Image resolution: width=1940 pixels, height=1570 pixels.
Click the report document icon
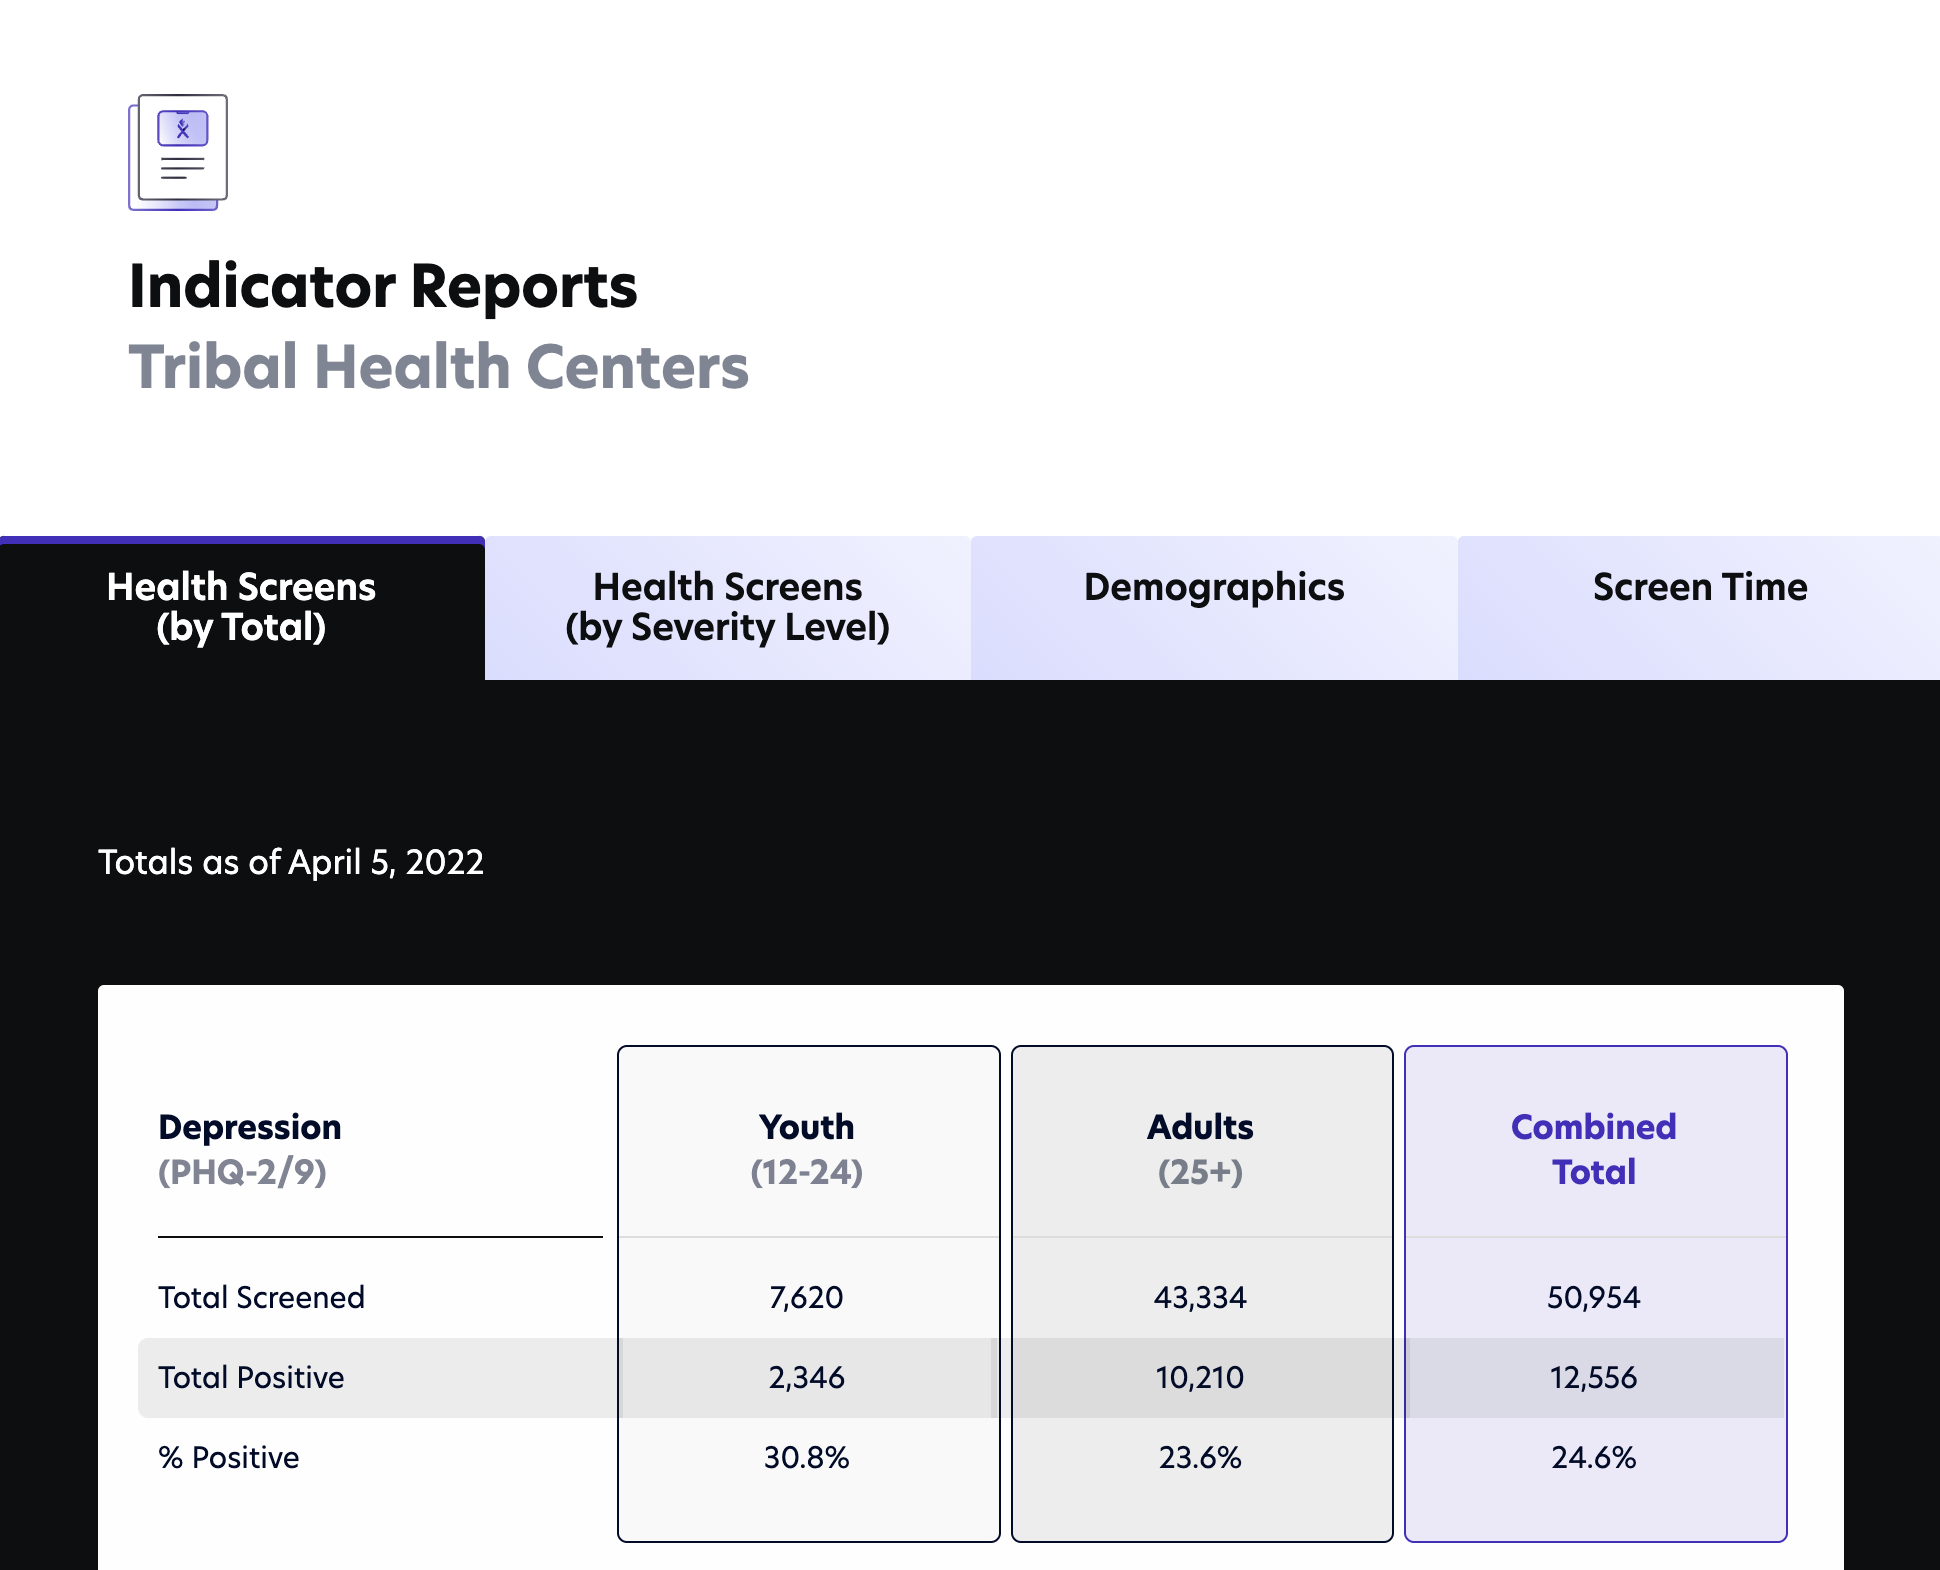pos(178,152)
